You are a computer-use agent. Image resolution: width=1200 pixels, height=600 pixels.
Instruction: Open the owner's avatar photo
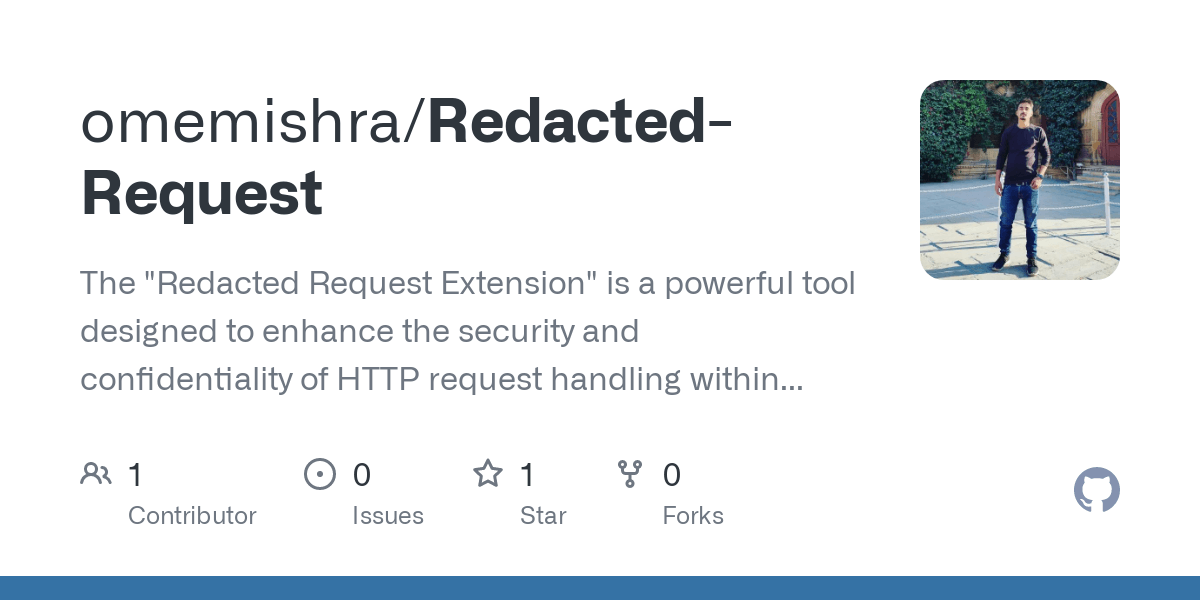click(1020, 180)
